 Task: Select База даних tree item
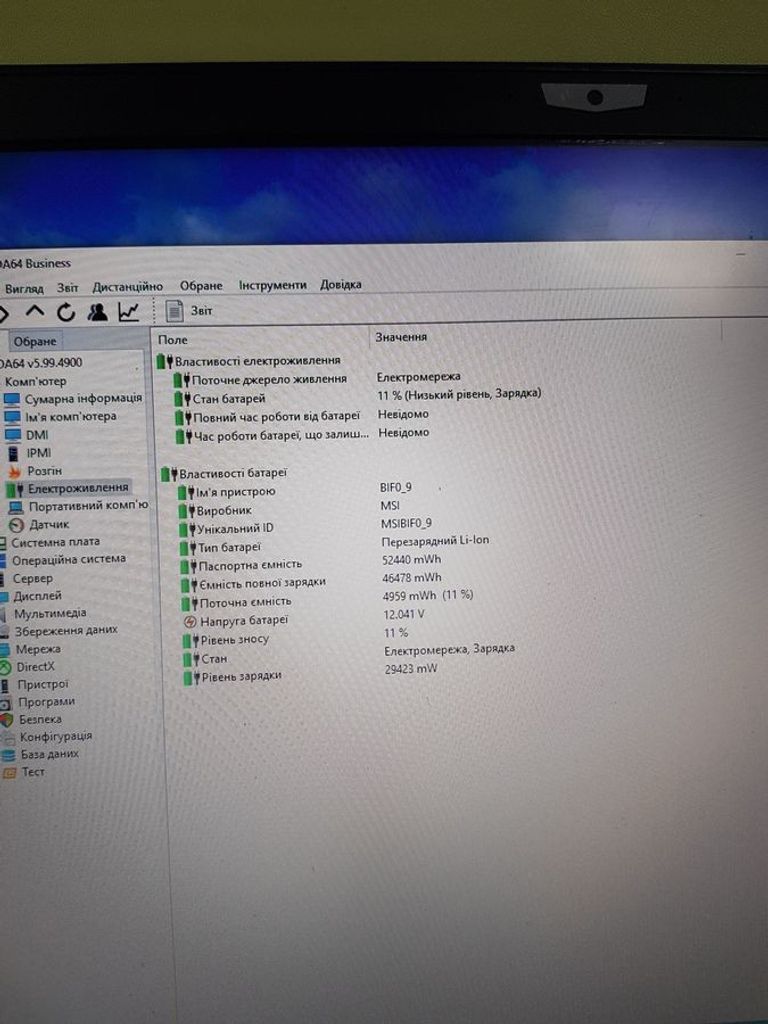tap(40, 754)
